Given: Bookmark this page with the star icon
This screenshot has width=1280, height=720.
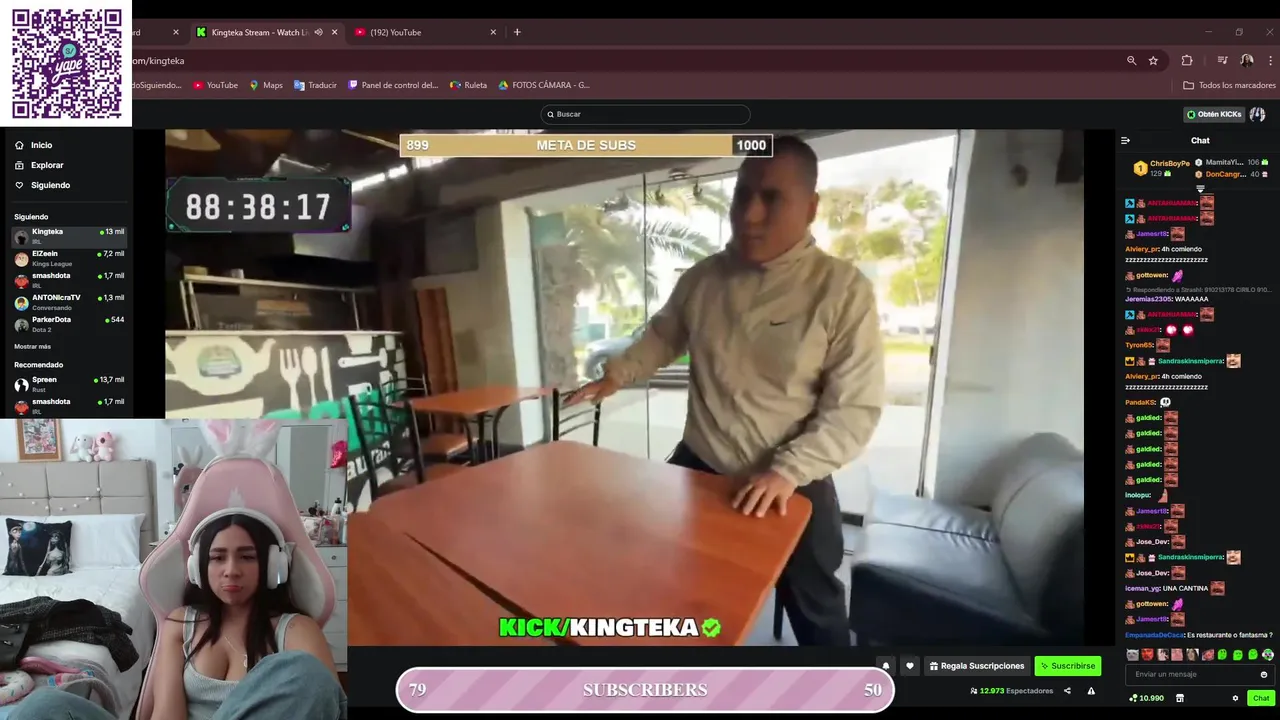Looking at the screenshot, I should pos(1153,61).
